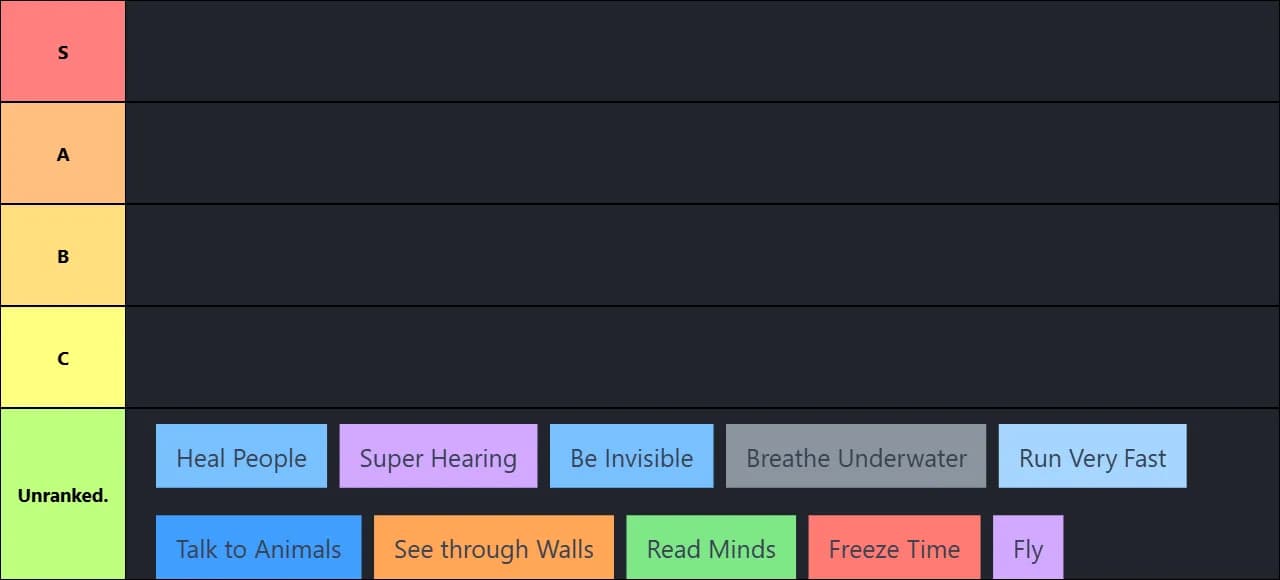The width and height of the screenshot is (1280, 580).
Task: Click the Unranked tier label
Action: pos(63,494)
